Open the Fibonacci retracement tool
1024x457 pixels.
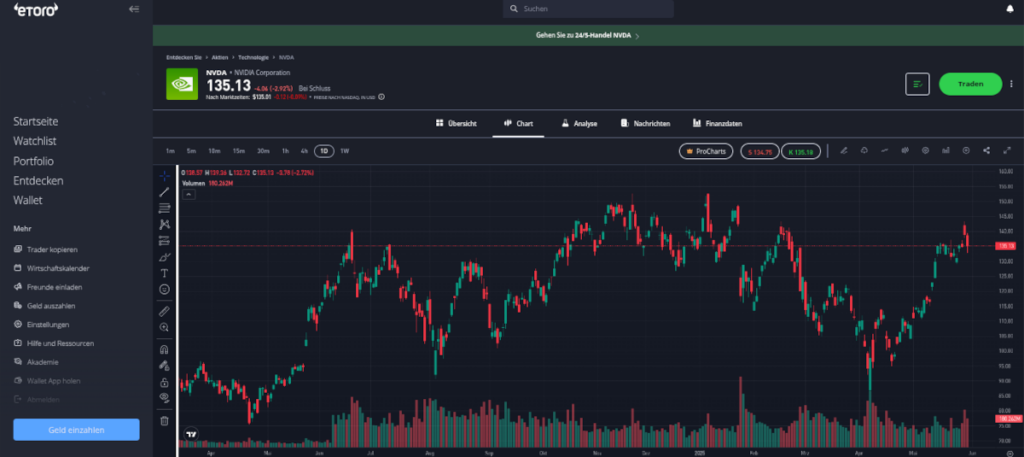(165, 208)
